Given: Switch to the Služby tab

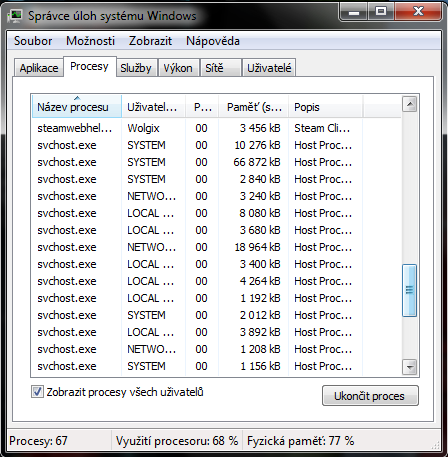Looking at the screenshot, I should [136, 68].
